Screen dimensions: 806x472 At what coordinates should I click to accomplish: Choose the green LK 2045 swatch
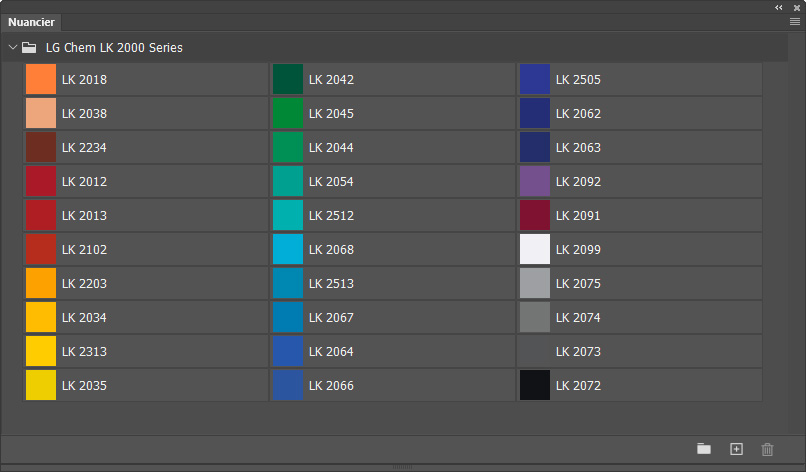288,113
